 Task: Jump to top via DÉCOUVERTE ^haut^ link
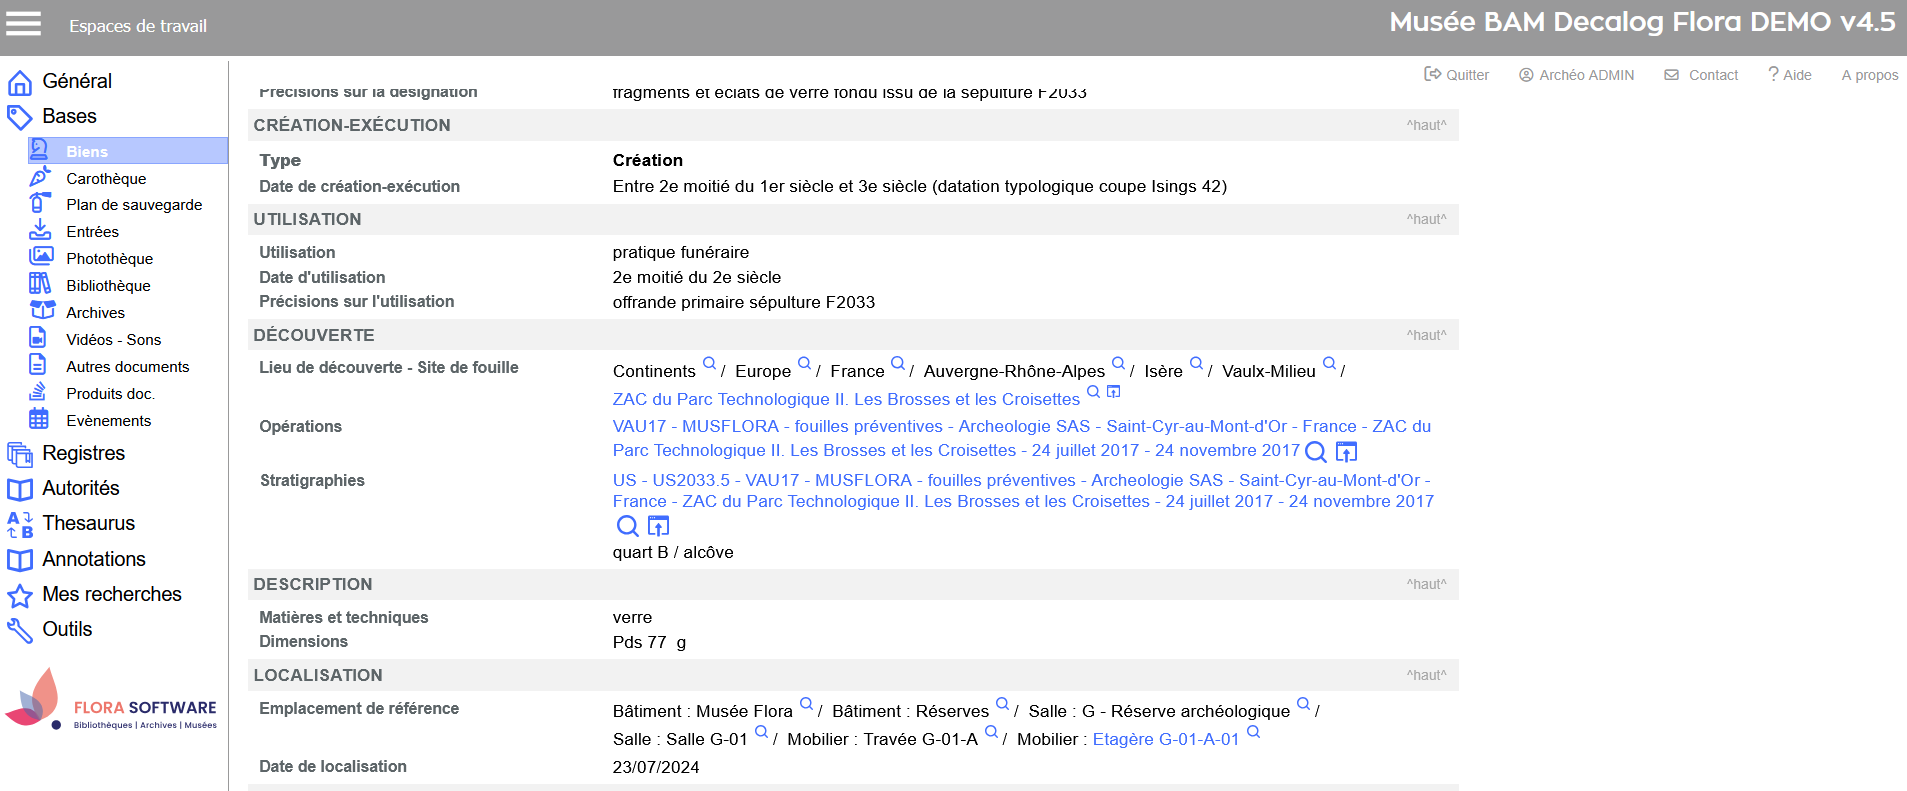(1425, 335)
